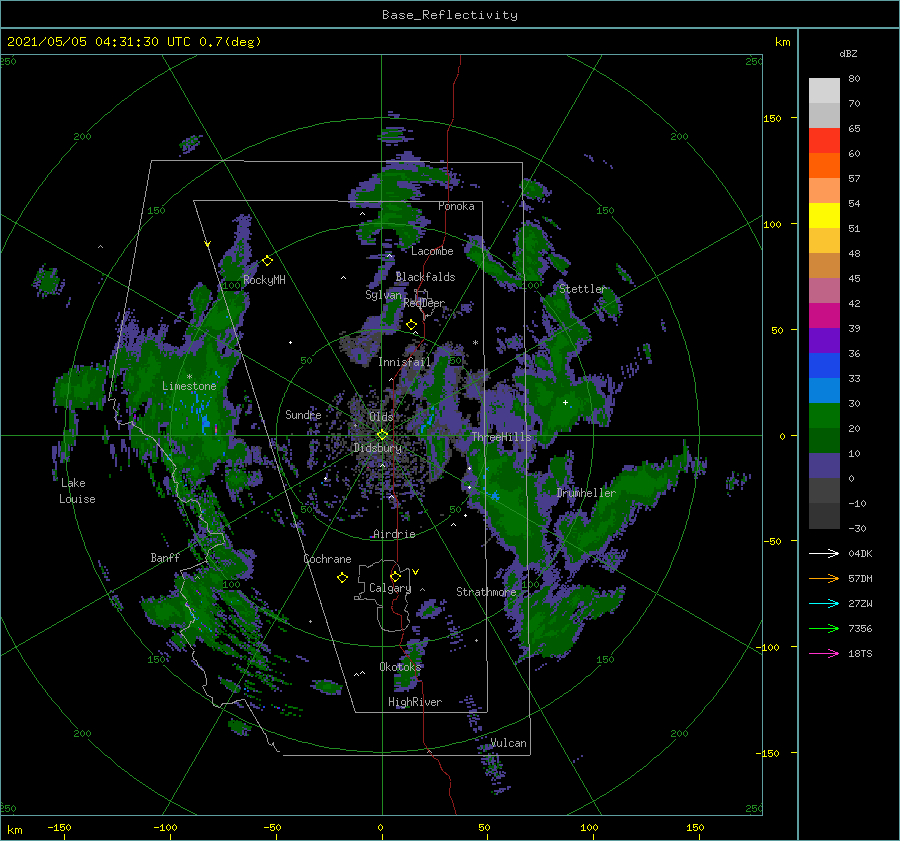This screenshot has height=841, width=900.
Task: Click the yellow -150 bottom axis label
Action: tap(59, 827)
